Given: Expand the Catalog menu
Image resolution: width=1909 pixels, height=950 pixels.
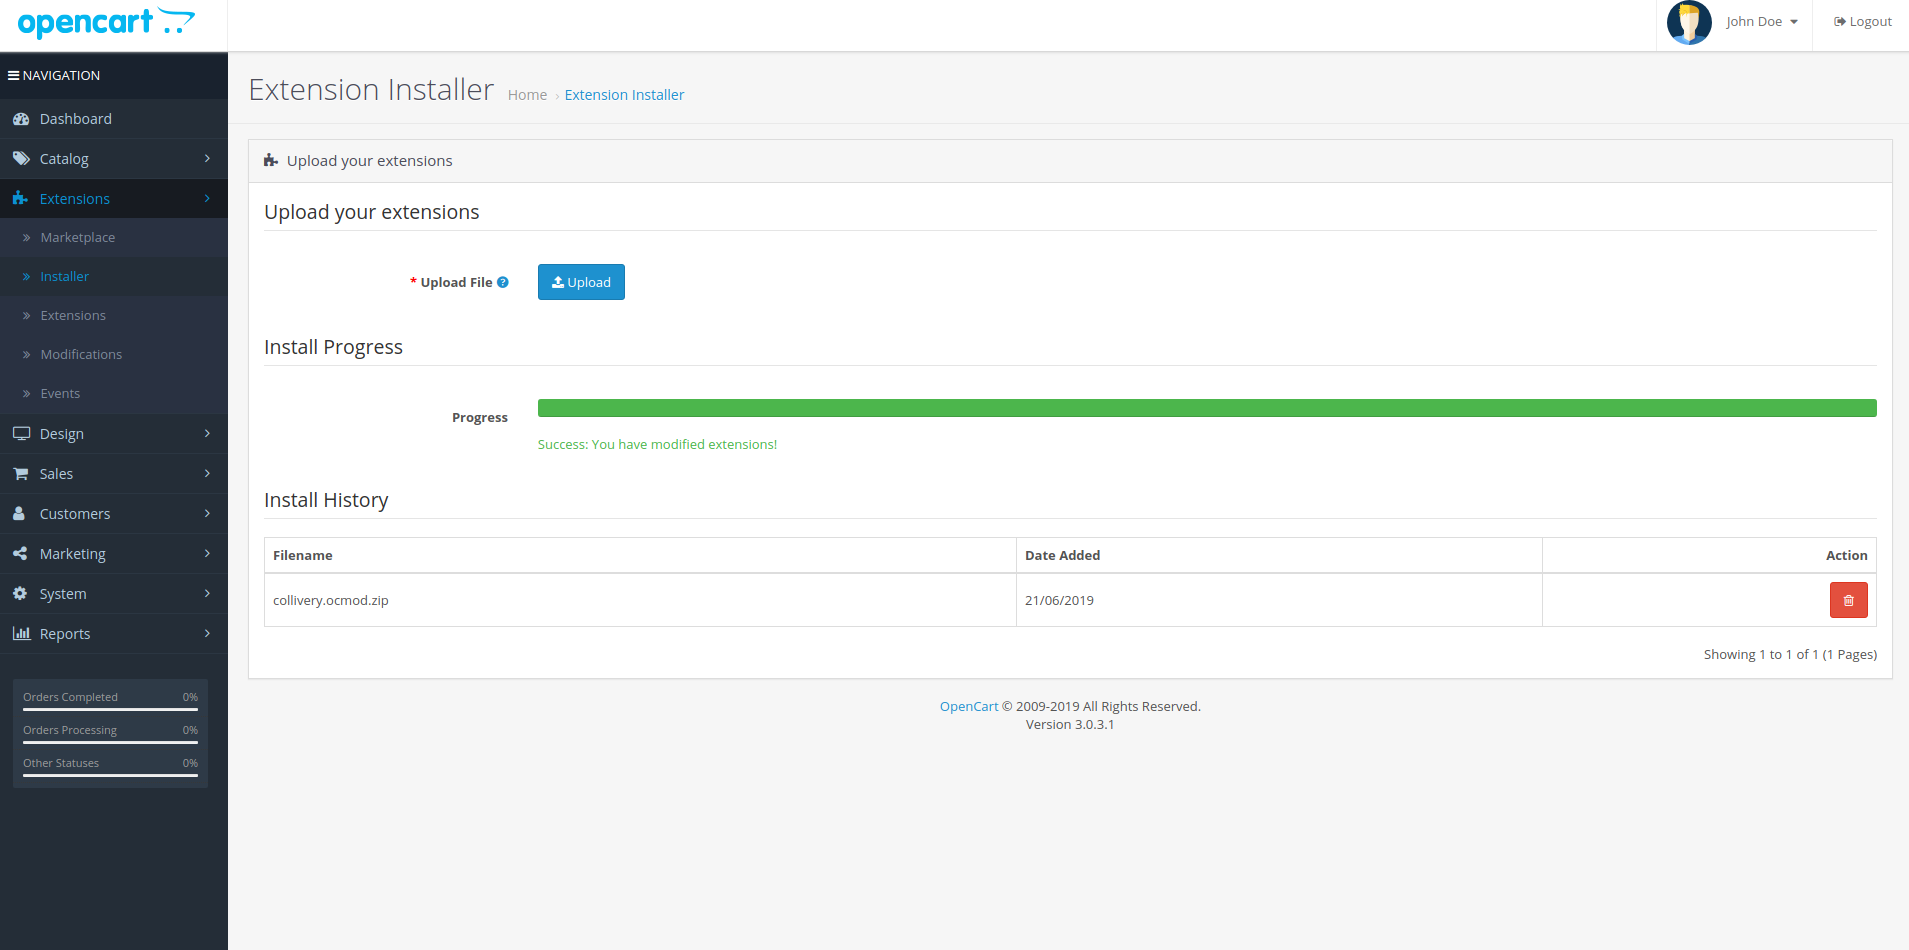Looking at the screenshot, I should [113, 159].
